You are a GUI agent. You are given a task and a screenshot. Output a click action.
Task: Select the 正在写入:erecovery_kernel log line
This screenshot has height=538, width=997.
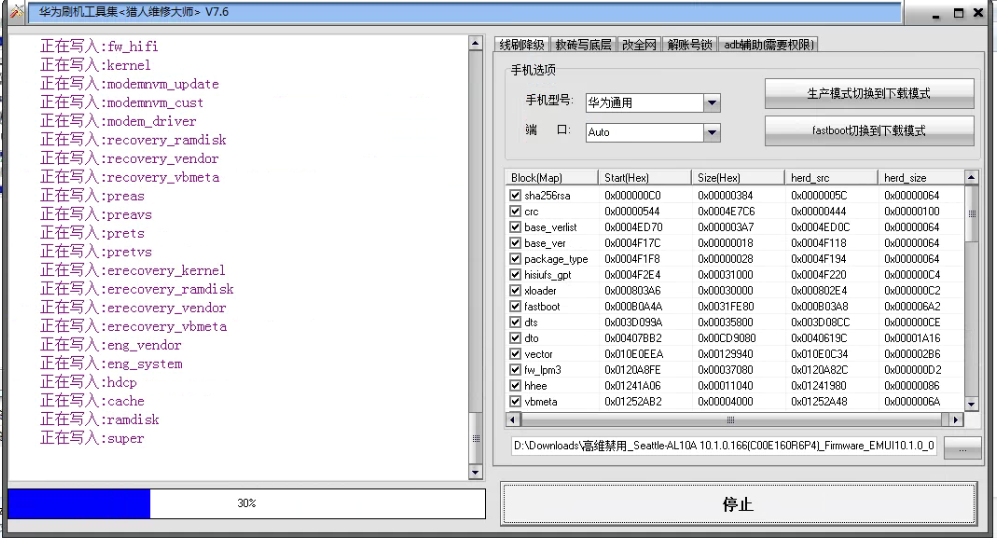[x=133, y=270]
